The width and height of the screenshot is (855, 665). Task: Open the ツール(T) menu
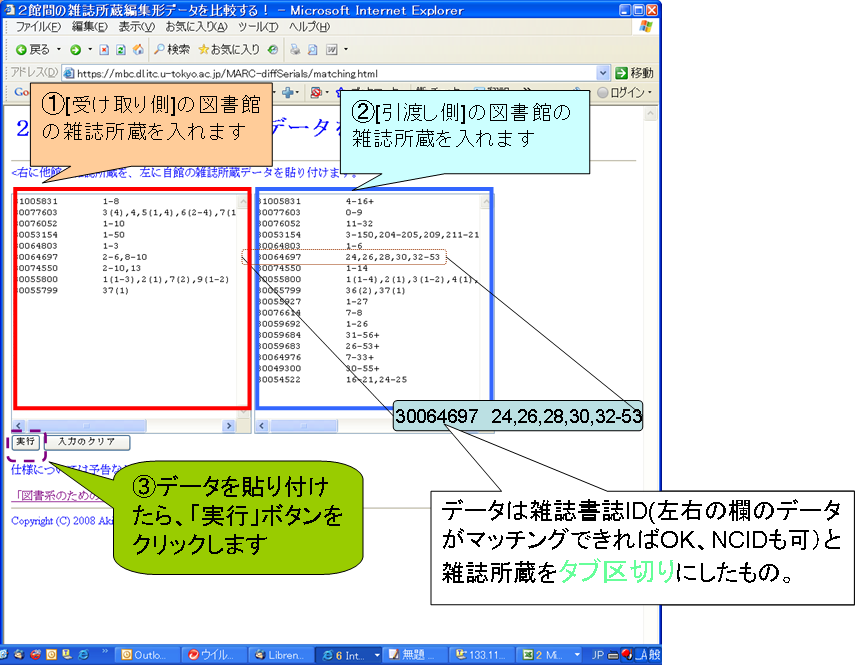point(258,27)
